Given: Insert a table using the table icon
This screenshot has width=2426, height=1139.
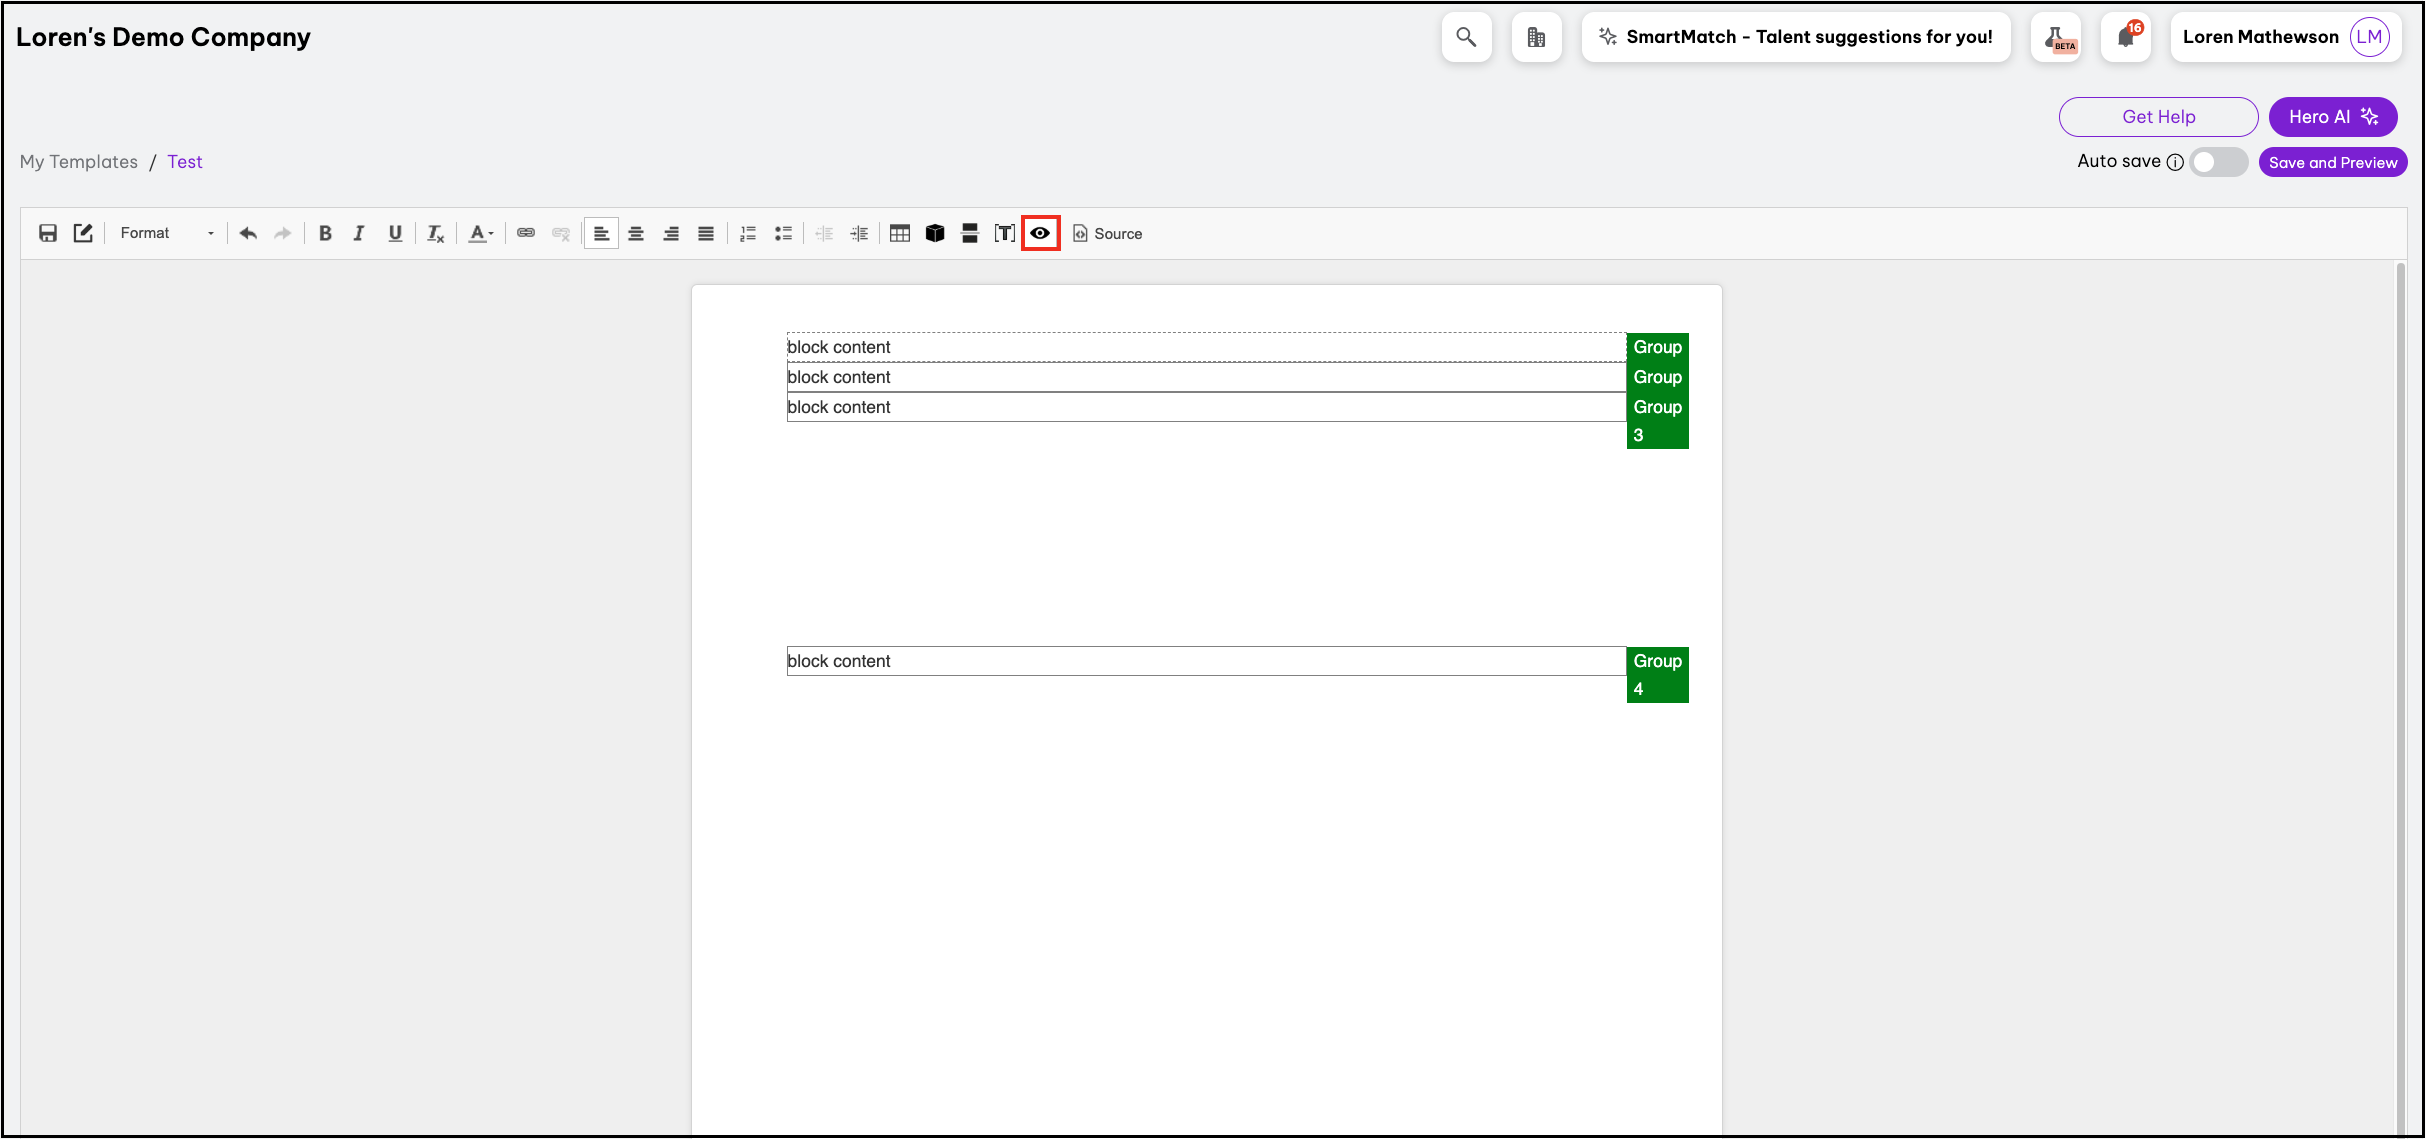Looking at the screenshot, I should [899, 233].
